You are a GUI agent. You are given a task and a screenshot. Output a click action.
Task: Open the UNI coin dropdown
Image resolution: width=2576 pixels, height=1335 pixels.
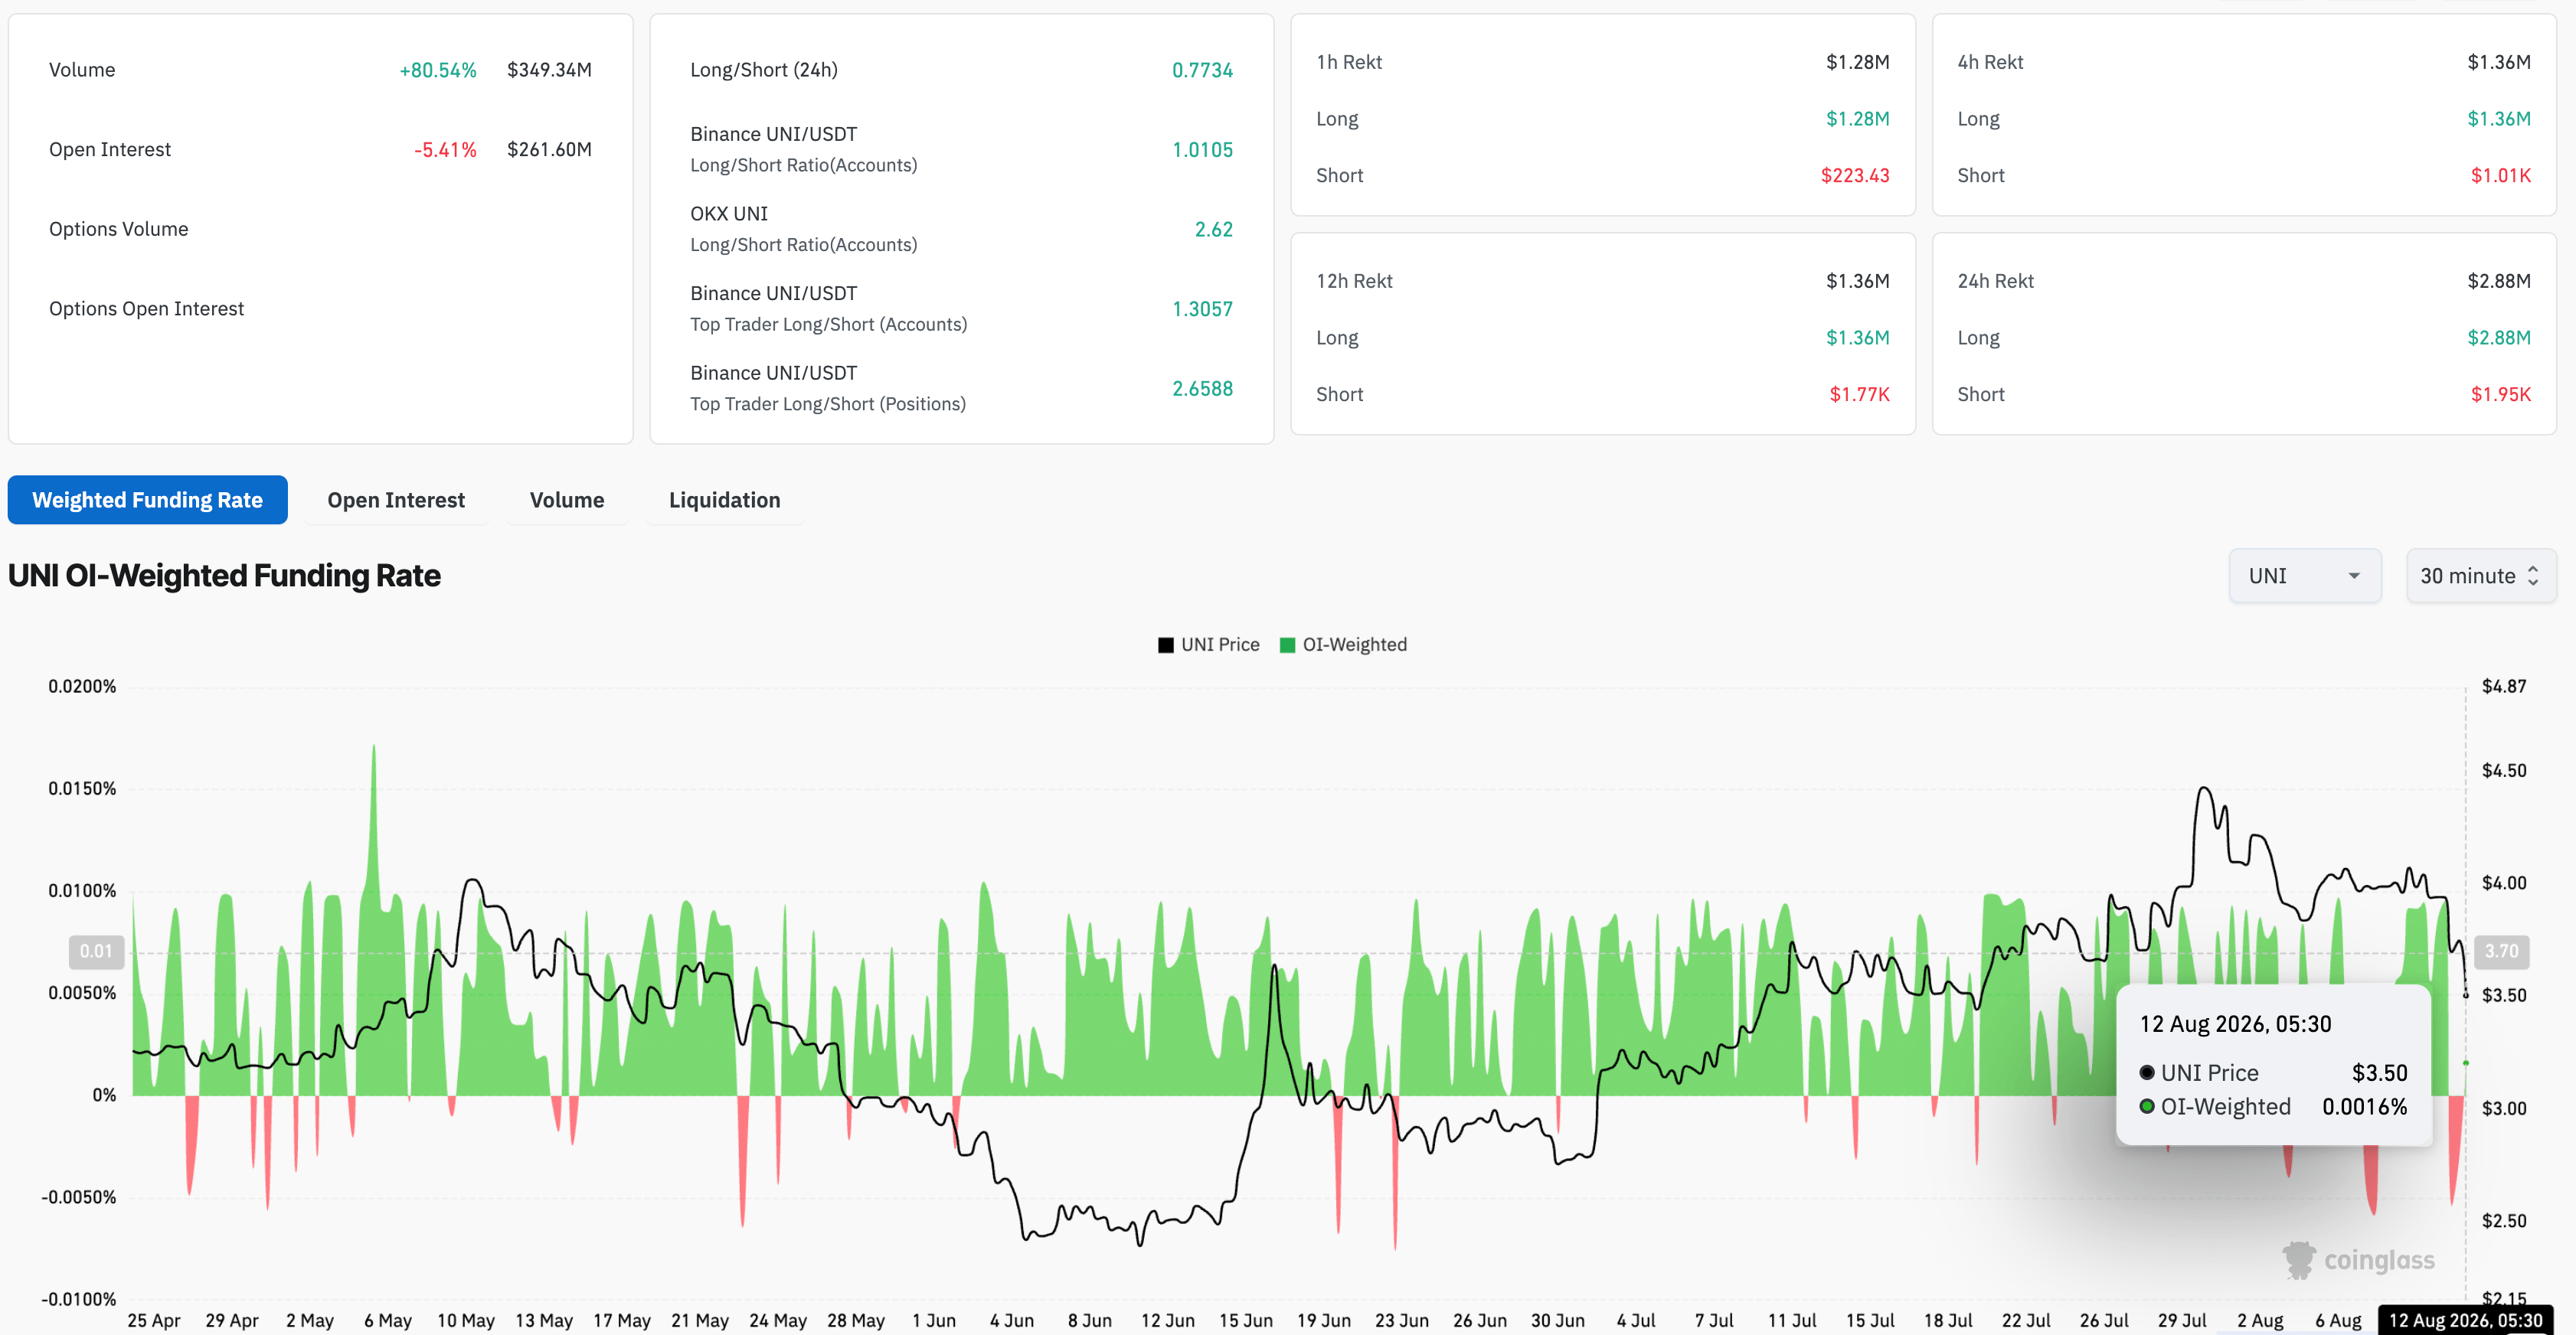point(2305,576)
